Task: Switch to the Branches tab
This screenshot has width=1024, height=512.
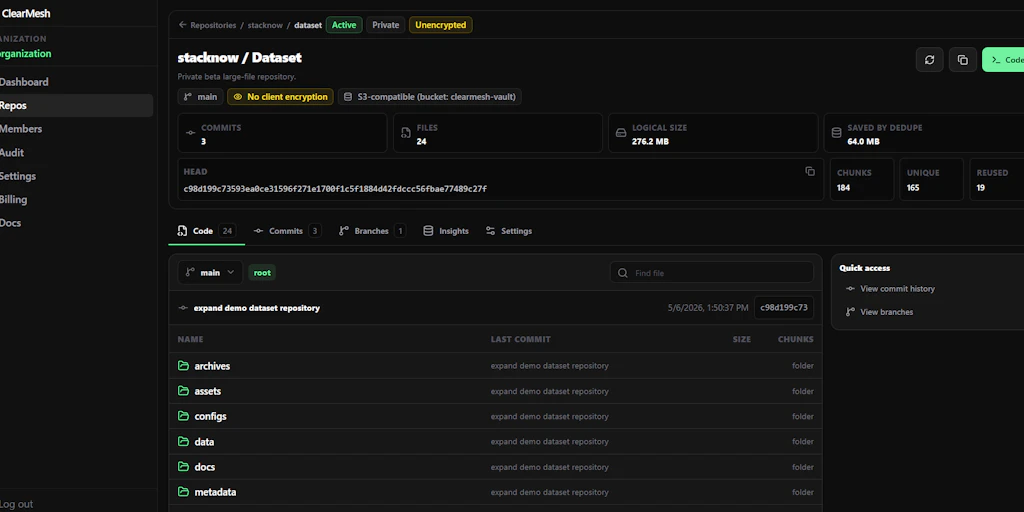Action: [372, 231]
